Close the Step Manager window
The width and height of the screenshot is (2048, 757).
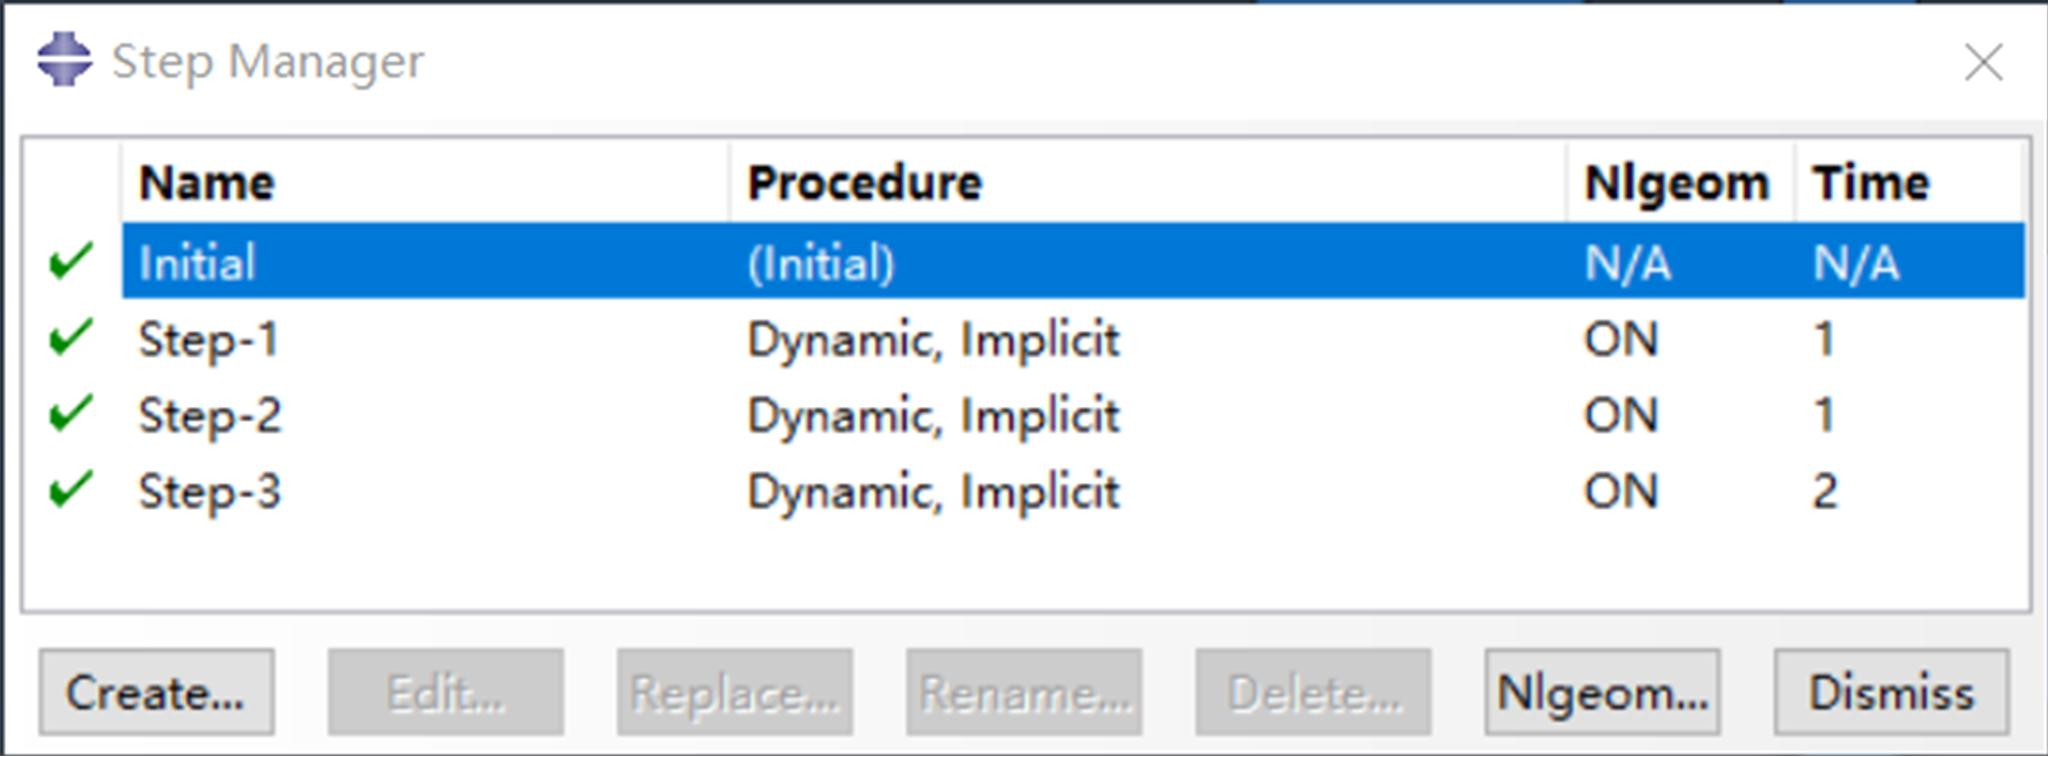tap(1983, 62)
